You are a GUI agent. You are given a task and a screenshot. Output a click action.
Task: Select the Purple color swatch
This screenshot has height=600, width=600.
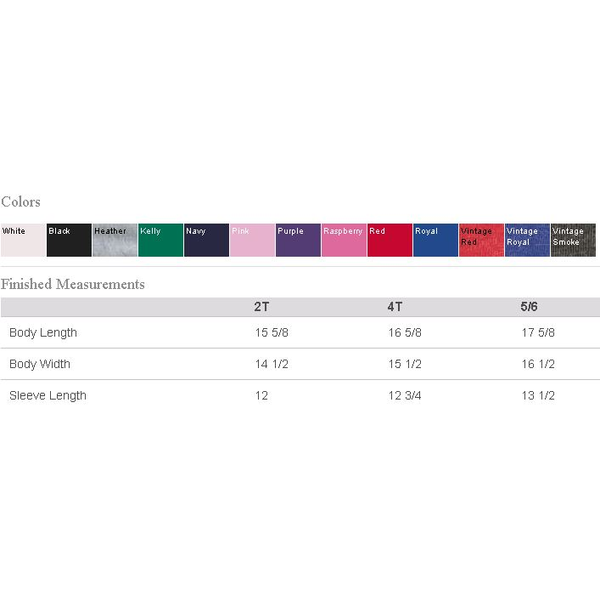[x=298, y=240]
